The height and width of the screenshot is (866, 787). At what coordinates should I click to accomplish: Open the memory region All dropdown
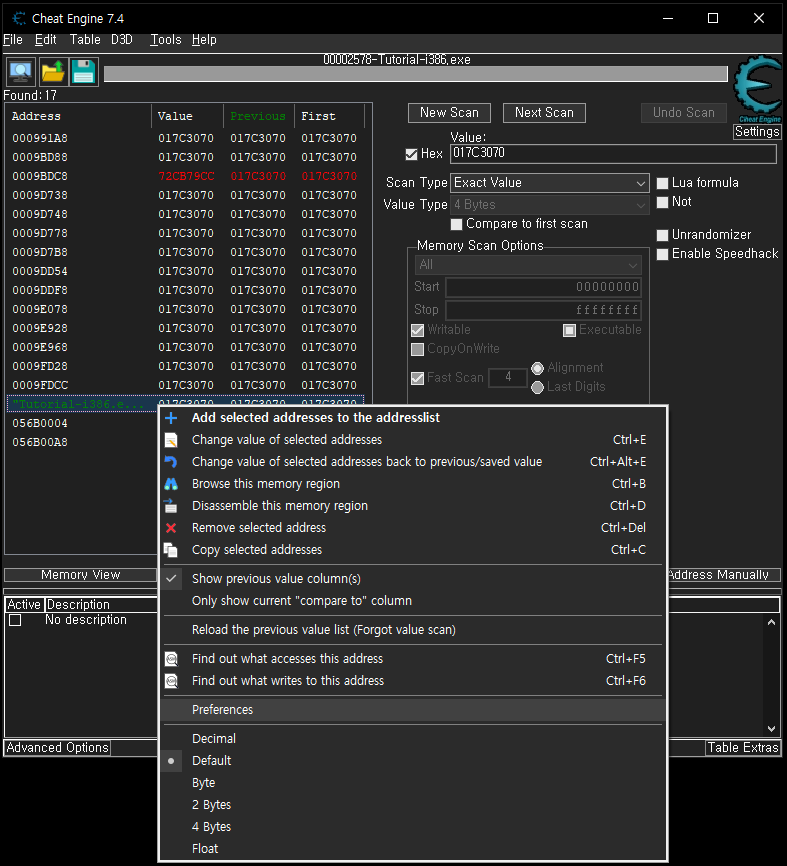pyautogui.click(x=528, y=265)
